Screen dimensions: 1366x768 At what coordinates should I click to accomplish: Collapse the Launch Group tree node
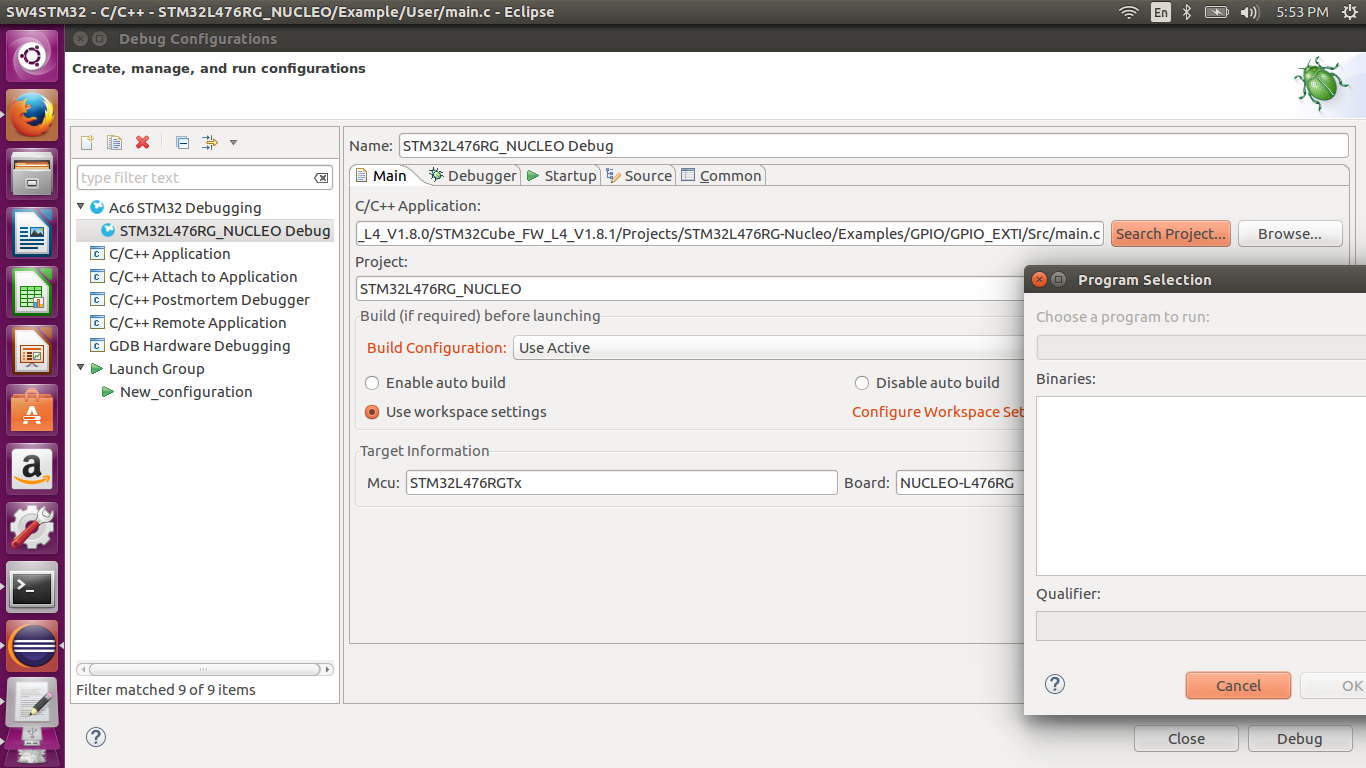(81, 368)
